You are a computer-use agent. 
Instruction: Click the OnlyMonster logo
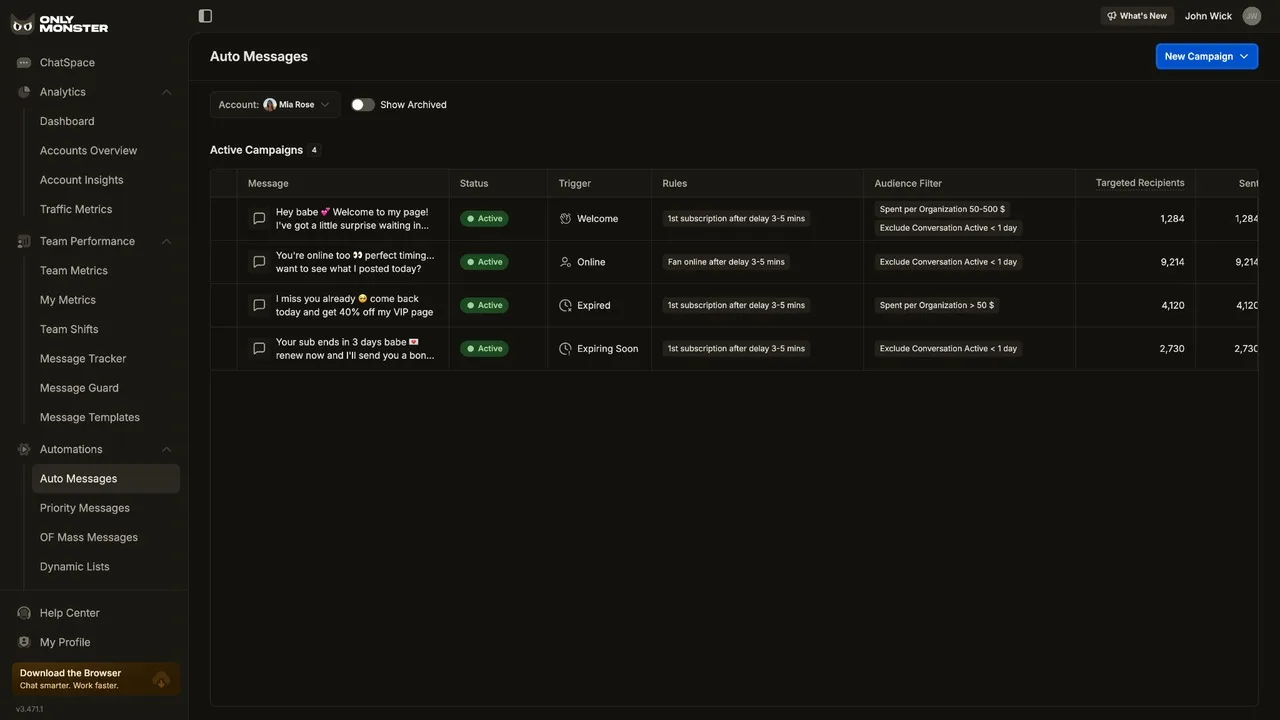(59, 24)
